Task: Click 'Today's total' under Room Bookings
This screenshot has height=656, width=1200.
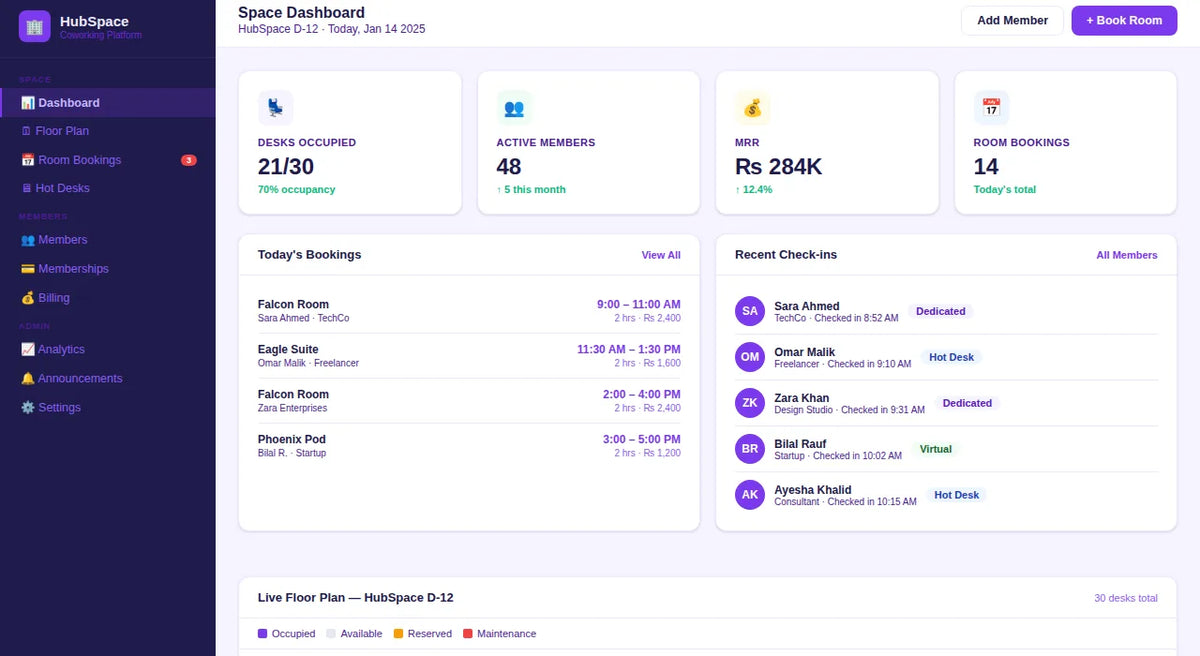Action: 1005,189
